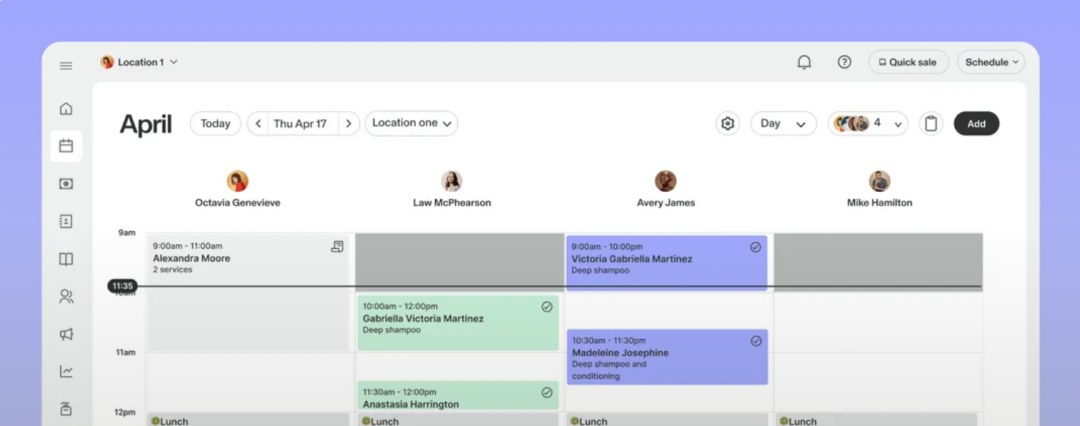Open the reports chart icon in sidebar

click(x=66, y=372)
